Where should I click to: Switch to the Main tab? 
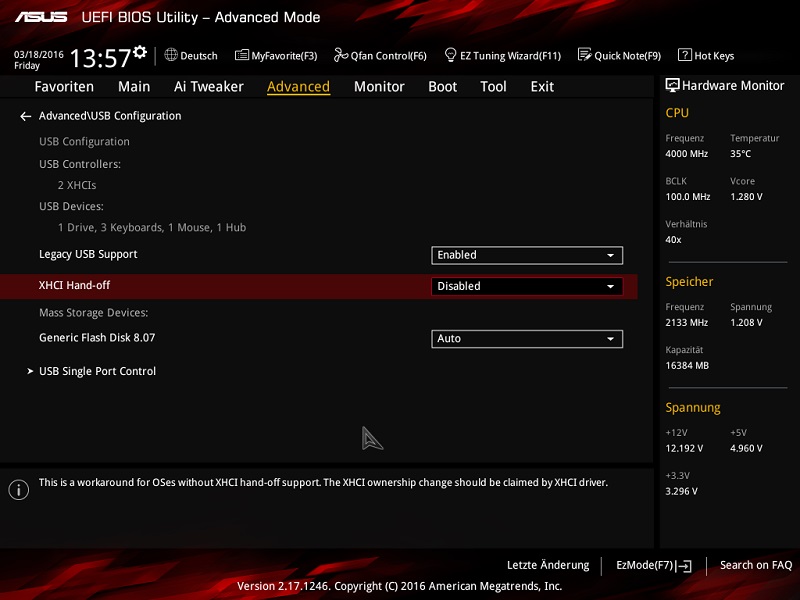(134, 87)
